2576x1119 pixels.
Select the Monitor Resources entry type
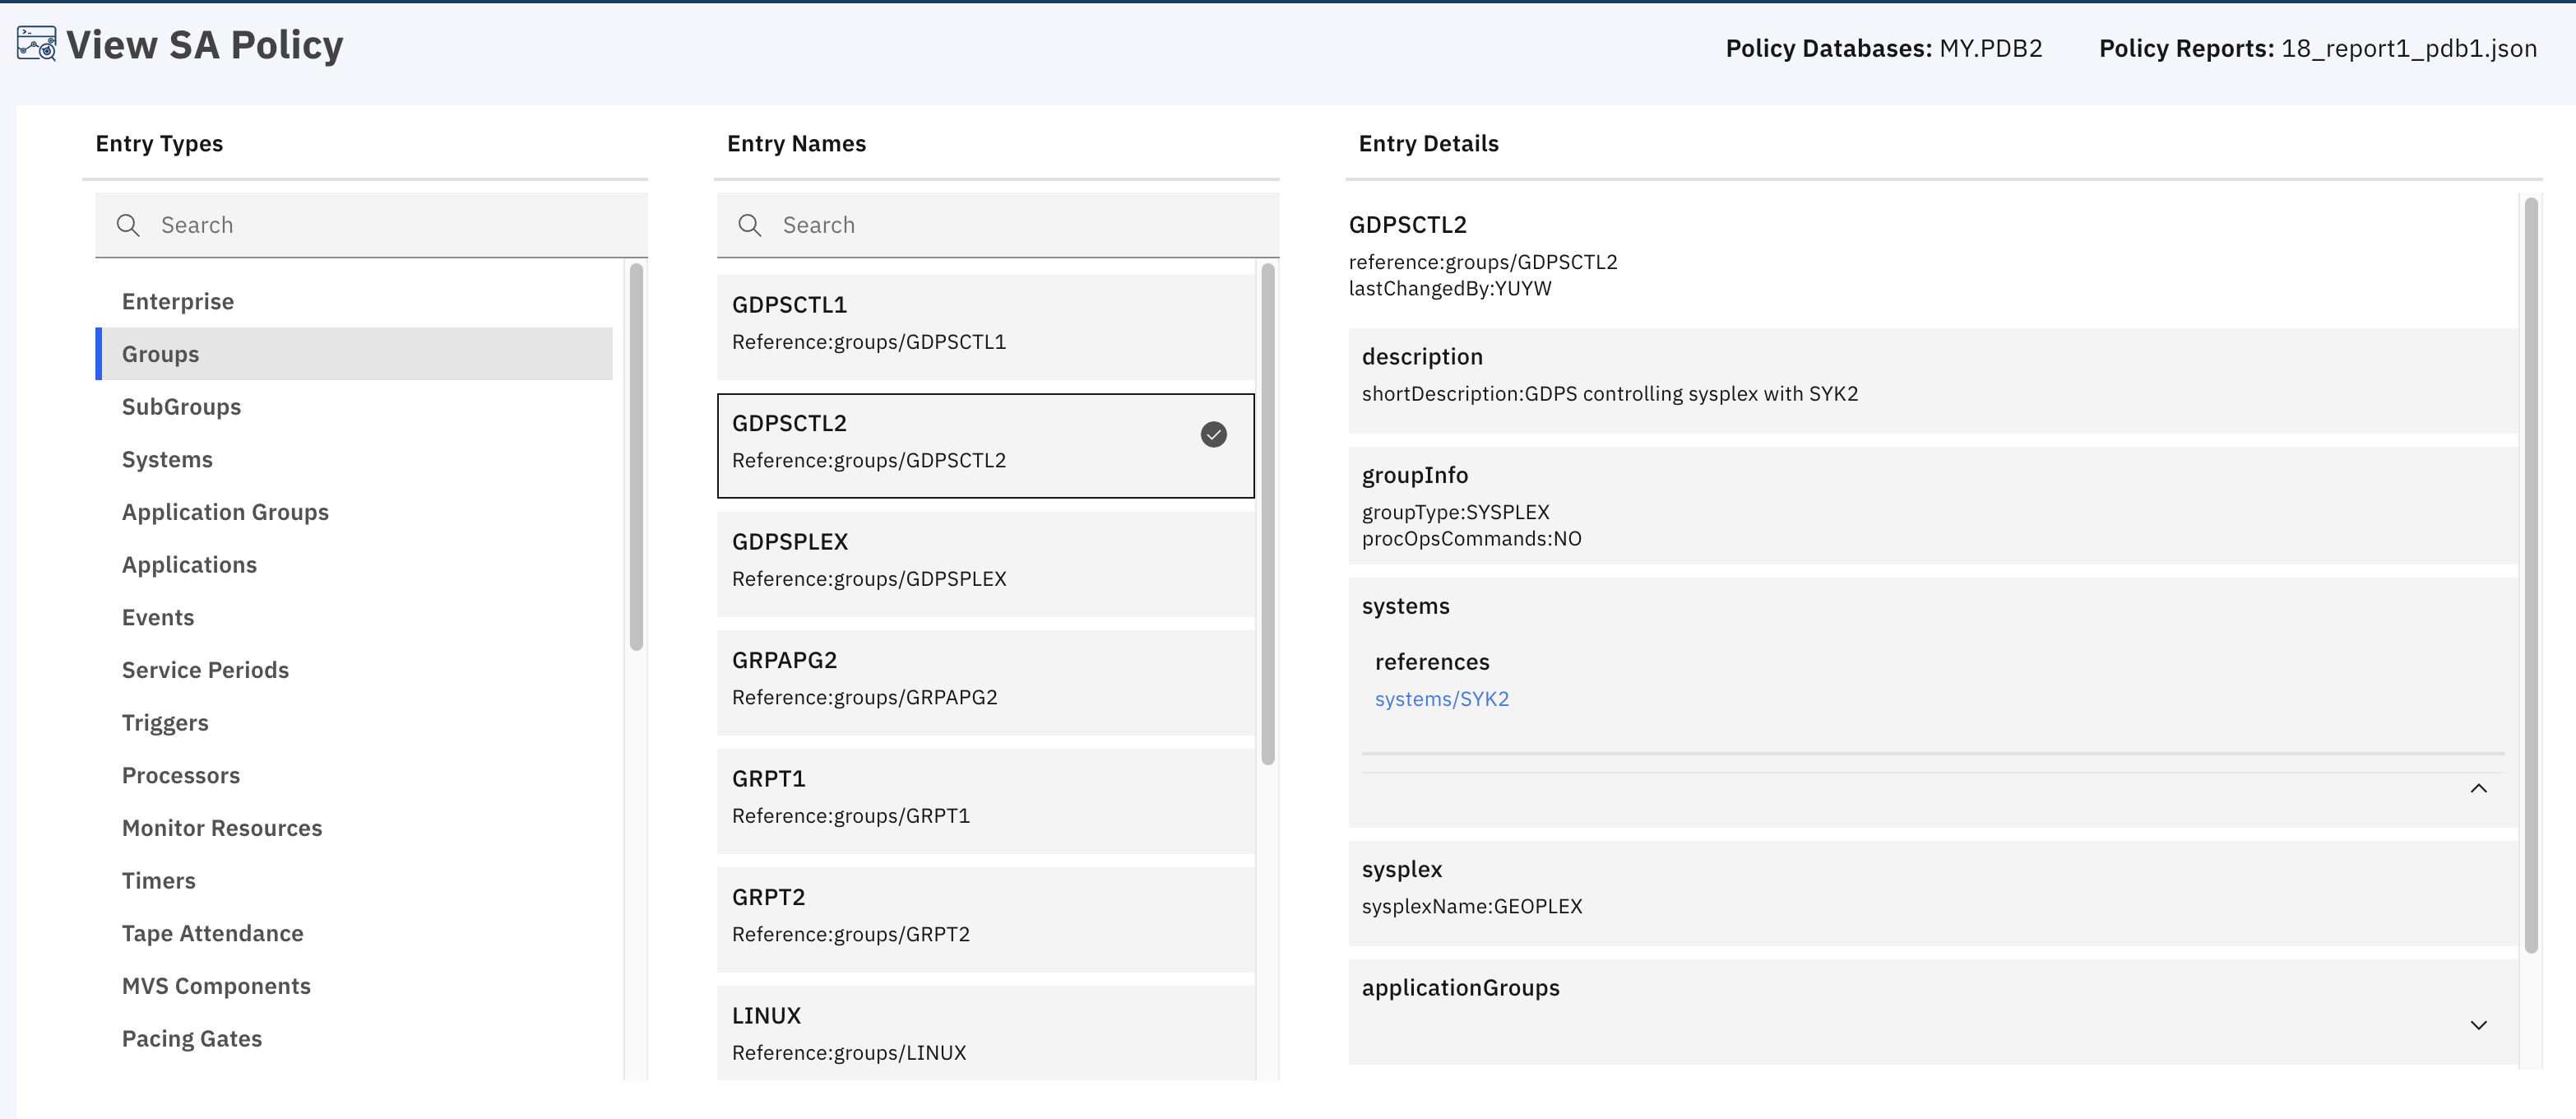pyautogui.click(x=221, y=827)
